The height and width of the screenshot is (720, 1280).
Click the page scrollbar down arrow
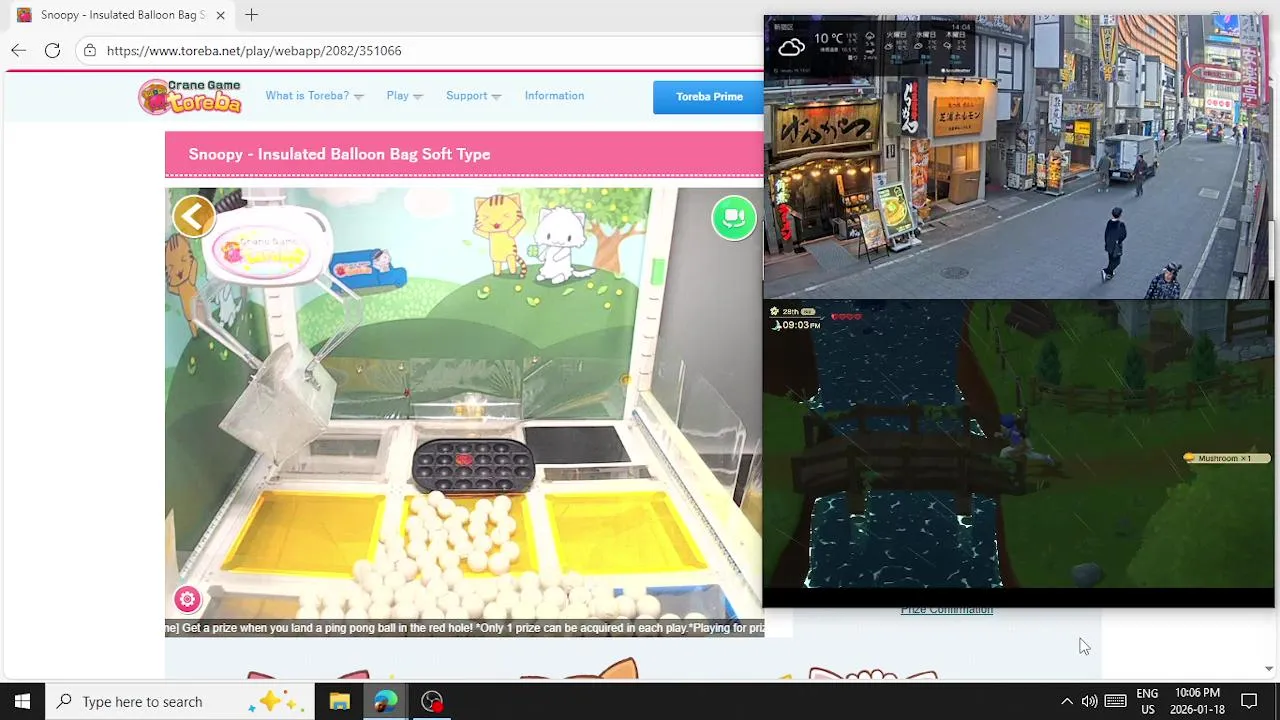[1269, 669]
